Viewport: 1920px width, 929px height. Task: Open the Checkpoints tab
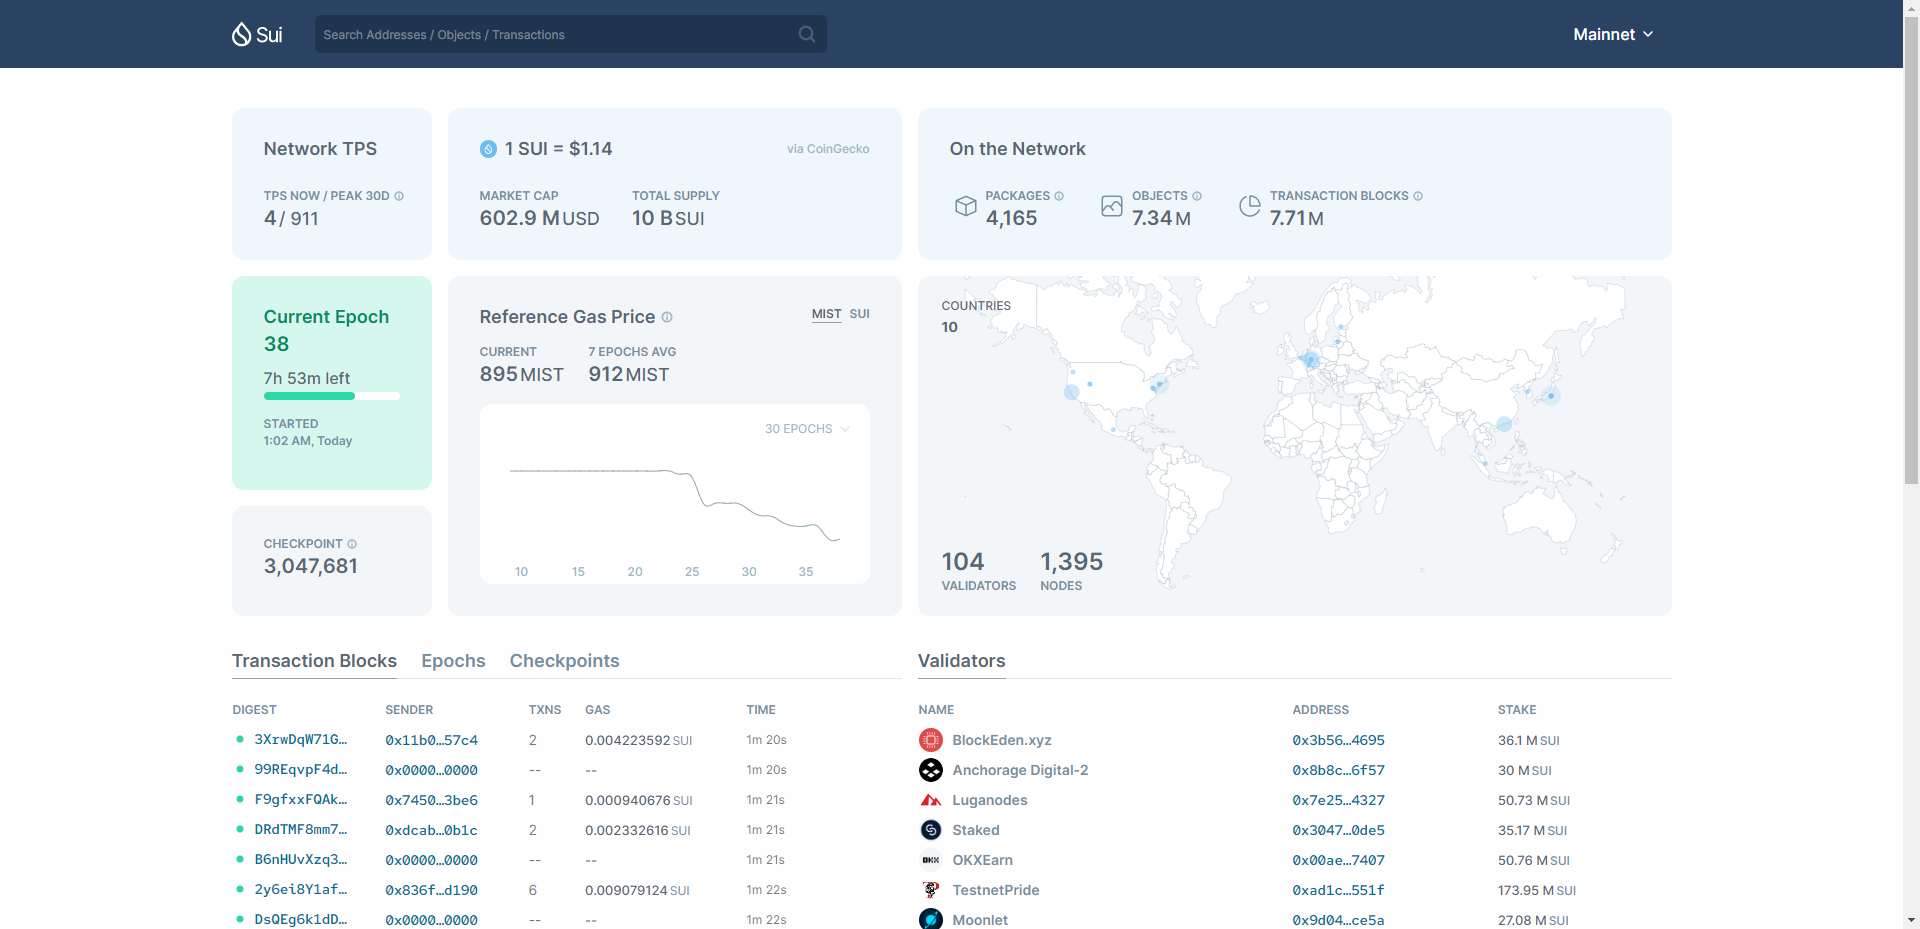click(x=564, y=661)
